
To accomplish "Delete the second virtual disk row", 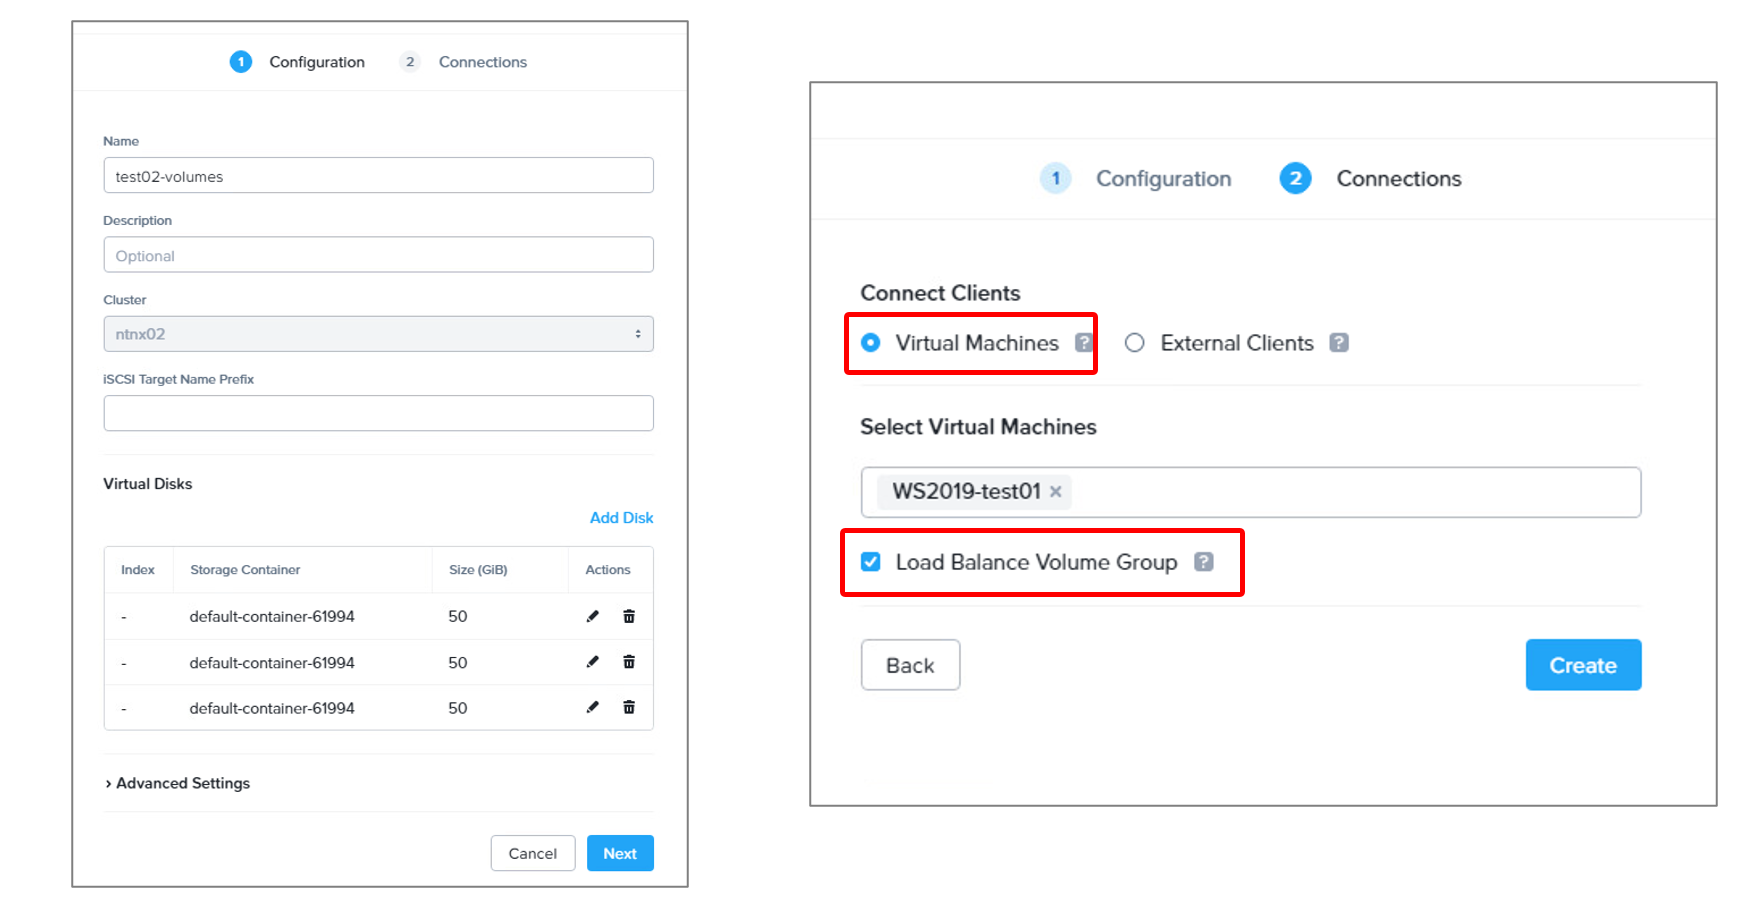I will (x=629, y=662).
